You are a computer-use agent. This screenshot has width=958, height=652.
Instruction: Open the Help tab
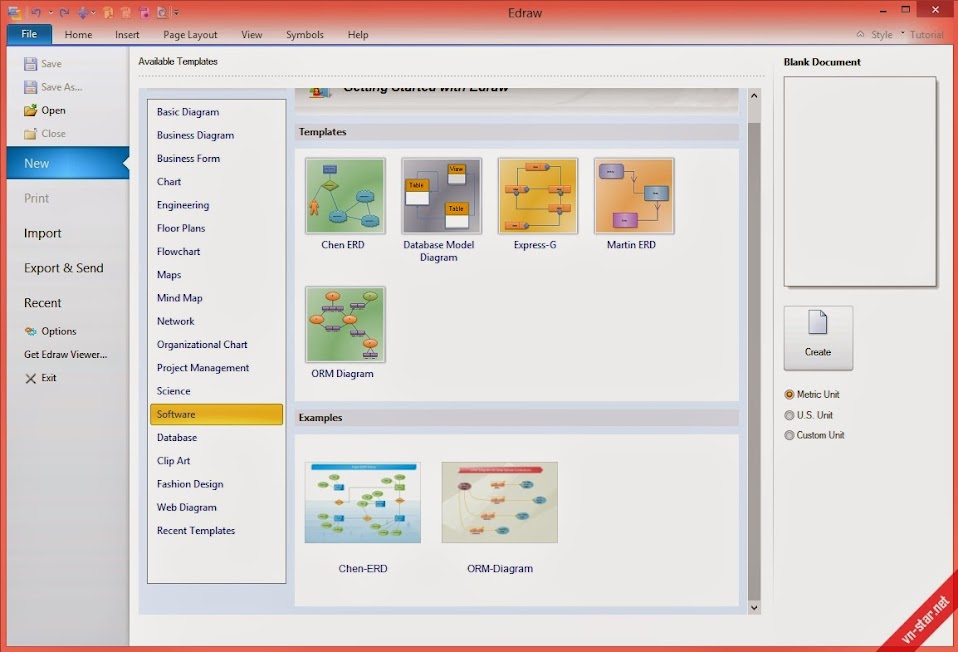pyautogui.click(x=358, y=35)
